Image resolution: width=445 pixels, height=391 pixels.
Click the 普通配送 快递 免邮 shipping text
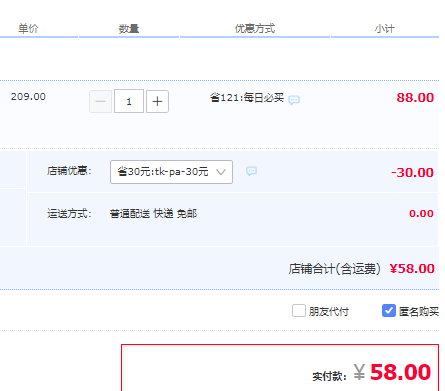[x=153, y=213]
